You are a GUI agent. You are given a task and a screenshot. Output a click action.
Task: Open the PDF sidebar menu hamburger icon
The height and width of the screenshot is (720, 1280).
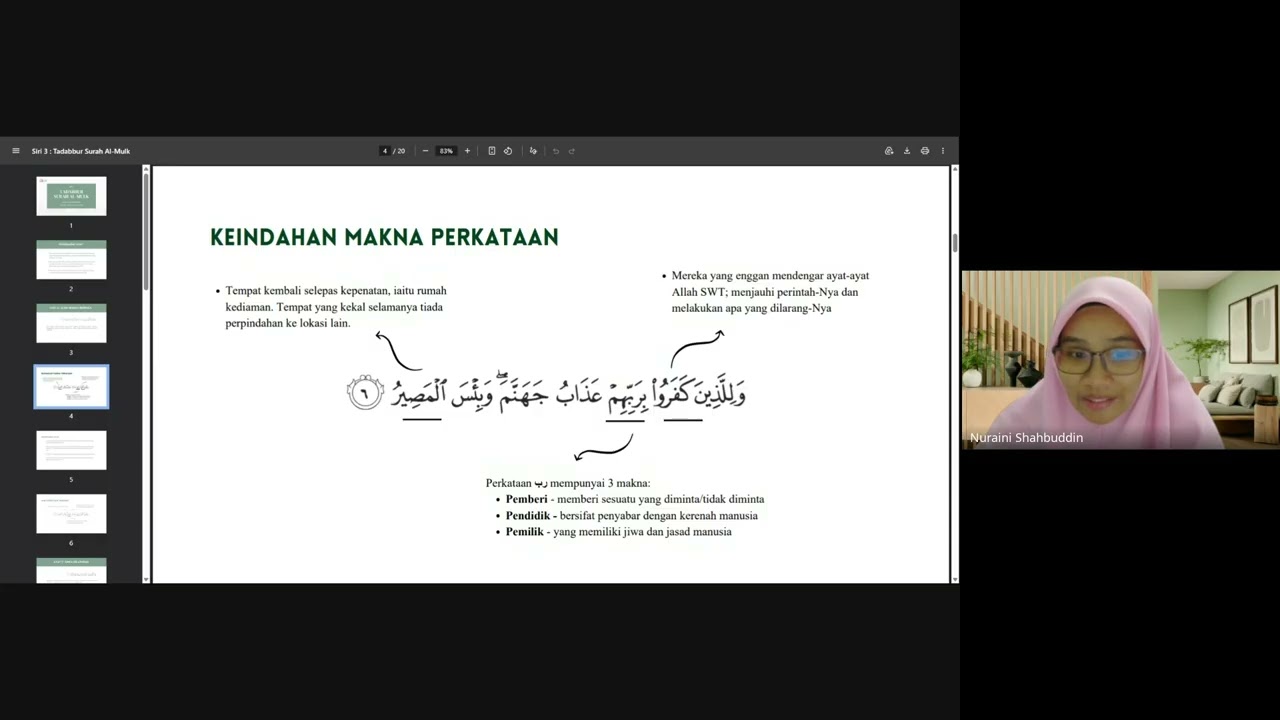click(x=16, y=151)
